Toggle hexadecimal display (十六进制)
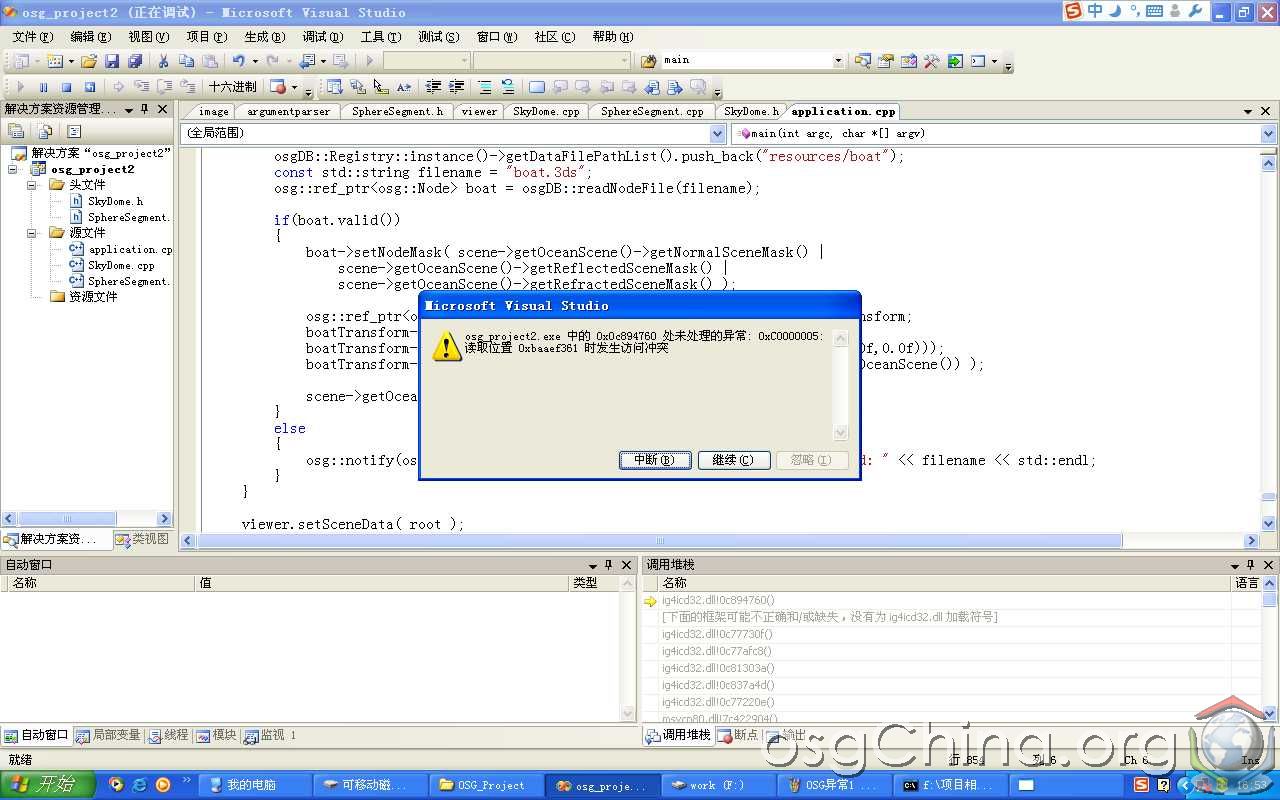Screen dimensions: 1280x800 [232, 87]
